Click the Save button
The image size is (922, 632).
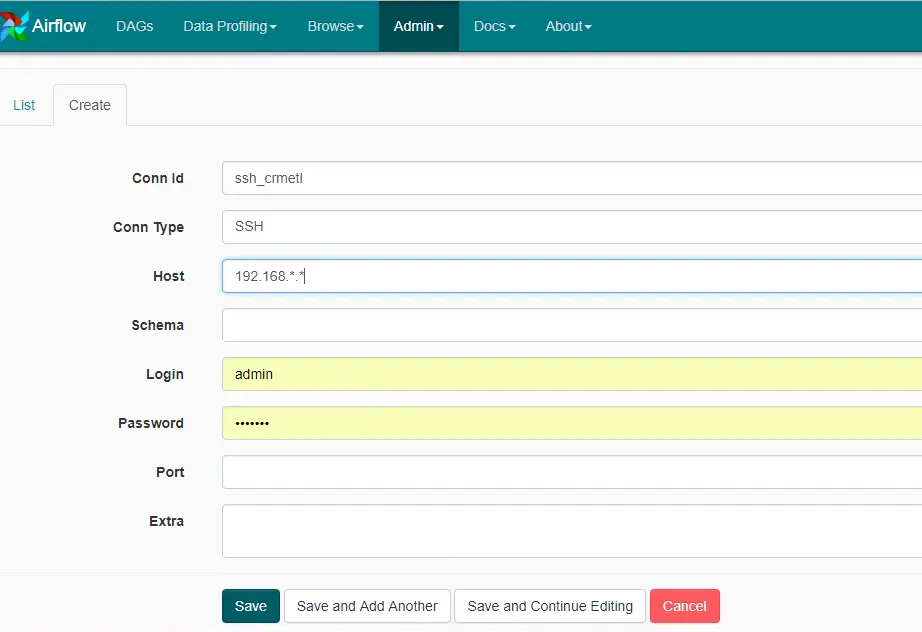pyautogui.click(x=251, y=606)
